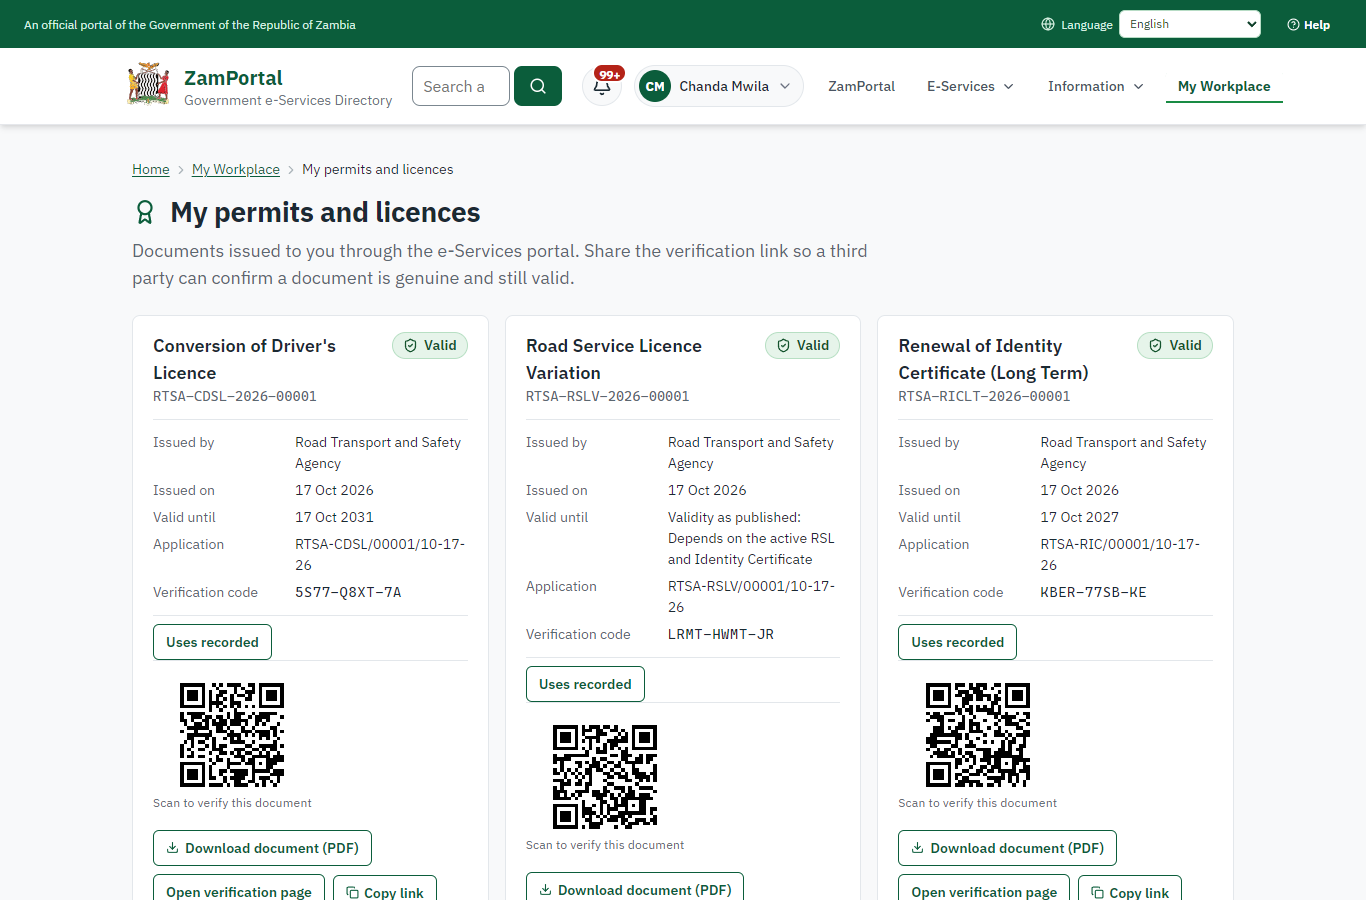This screenshot has height=900, width=1366.
Task: Open the Language select dropdown
Action: 1190,24
